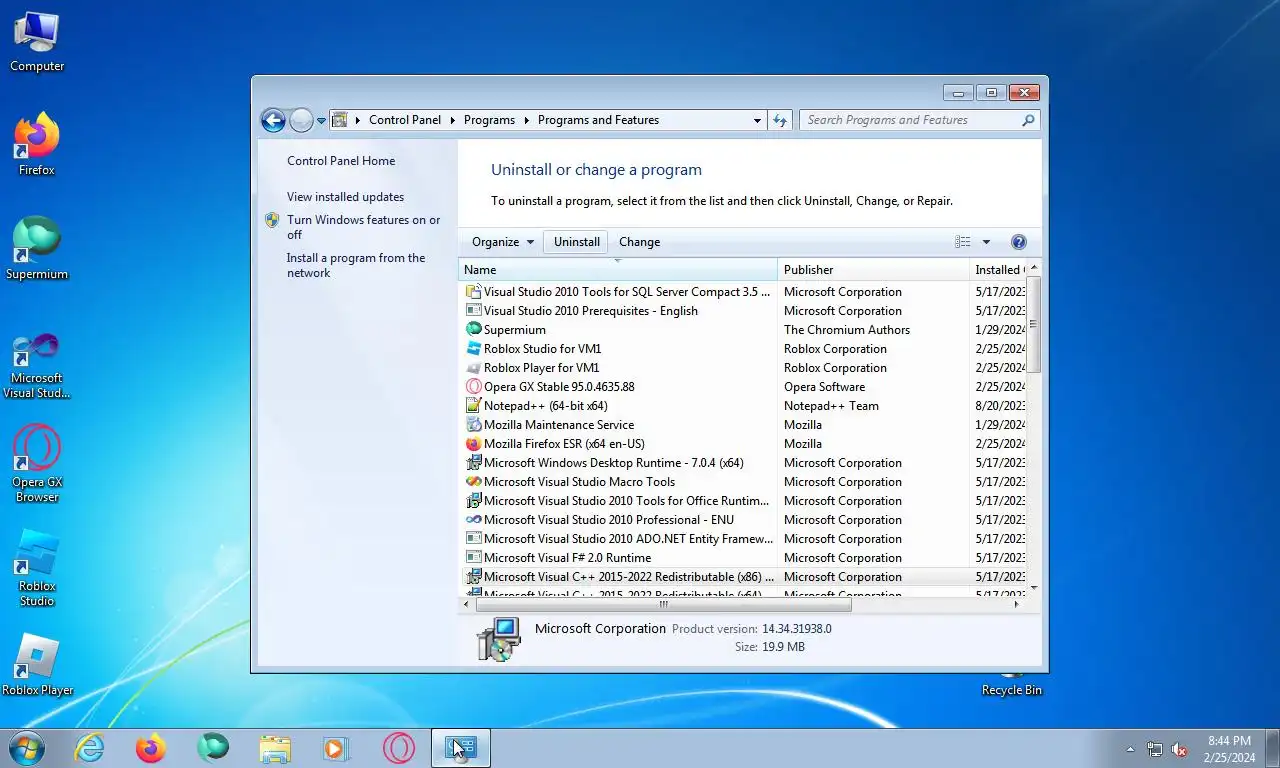This screenshot has width=1280, height=768.
Task: Open Windows Media Player from taskbar
Action: [x=336, y=748]
